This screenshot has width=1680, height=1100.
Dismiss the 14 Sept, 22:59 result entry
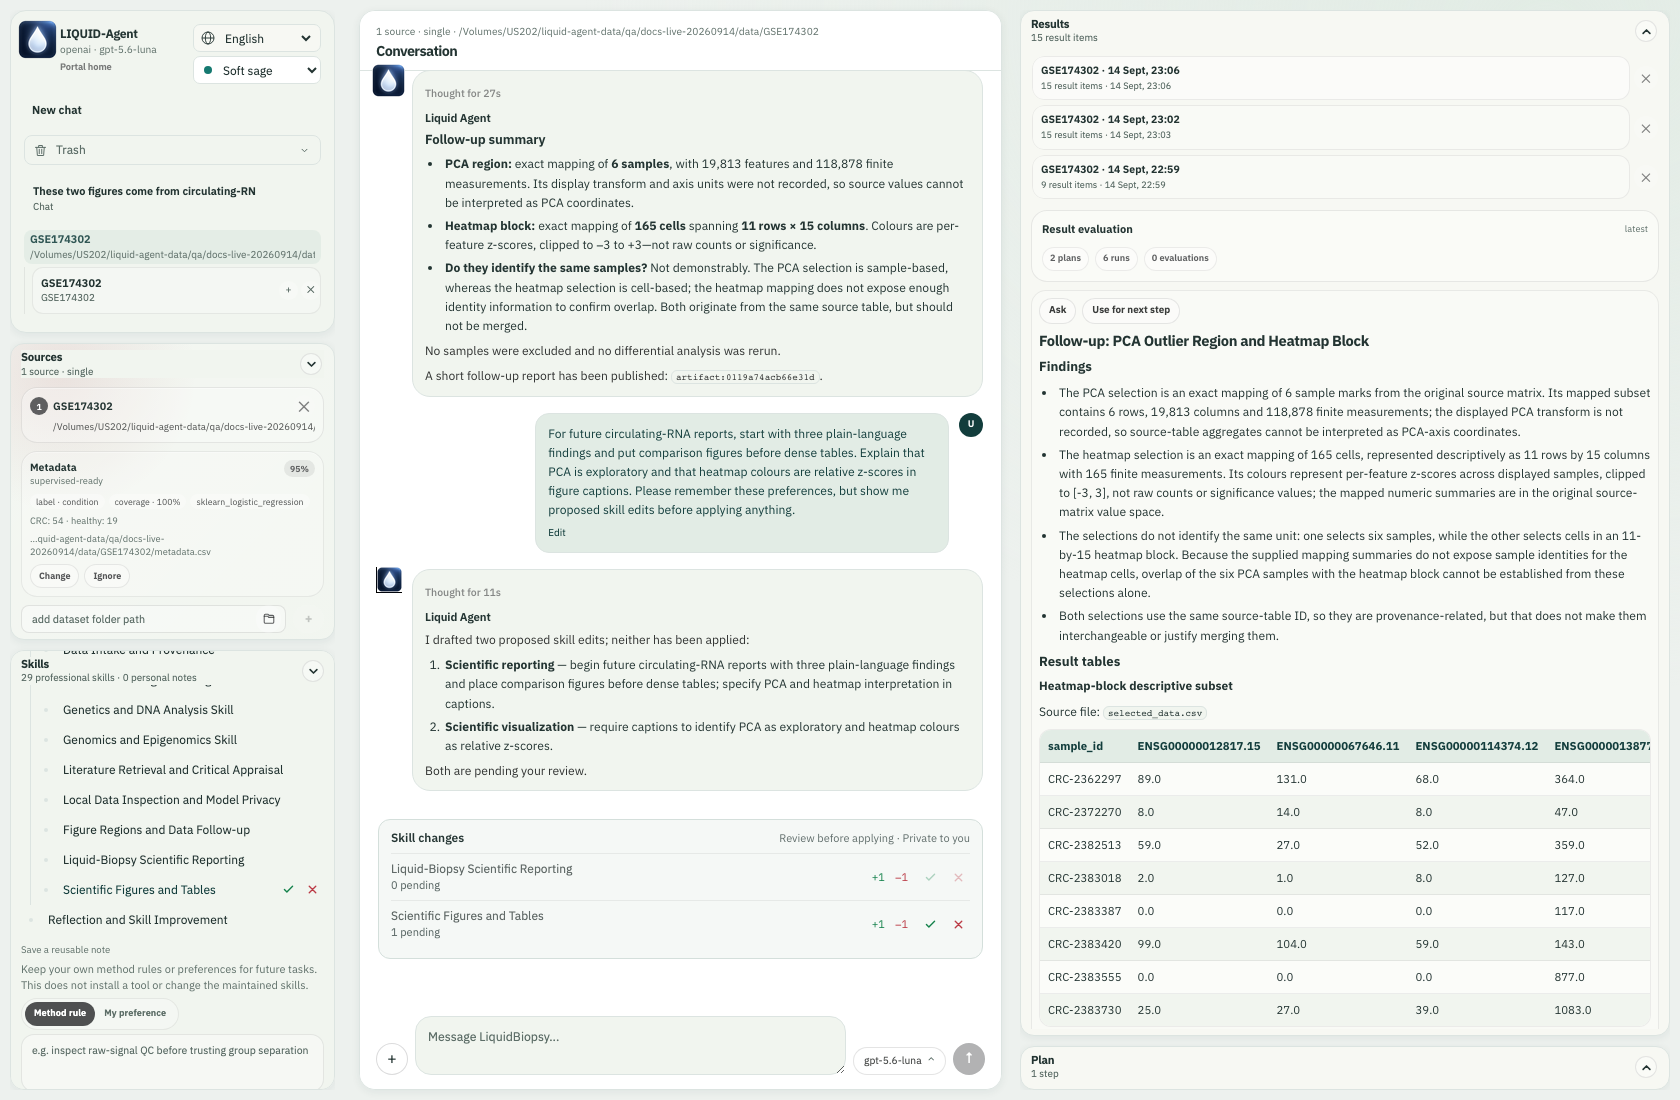[x=1646, y=177]
